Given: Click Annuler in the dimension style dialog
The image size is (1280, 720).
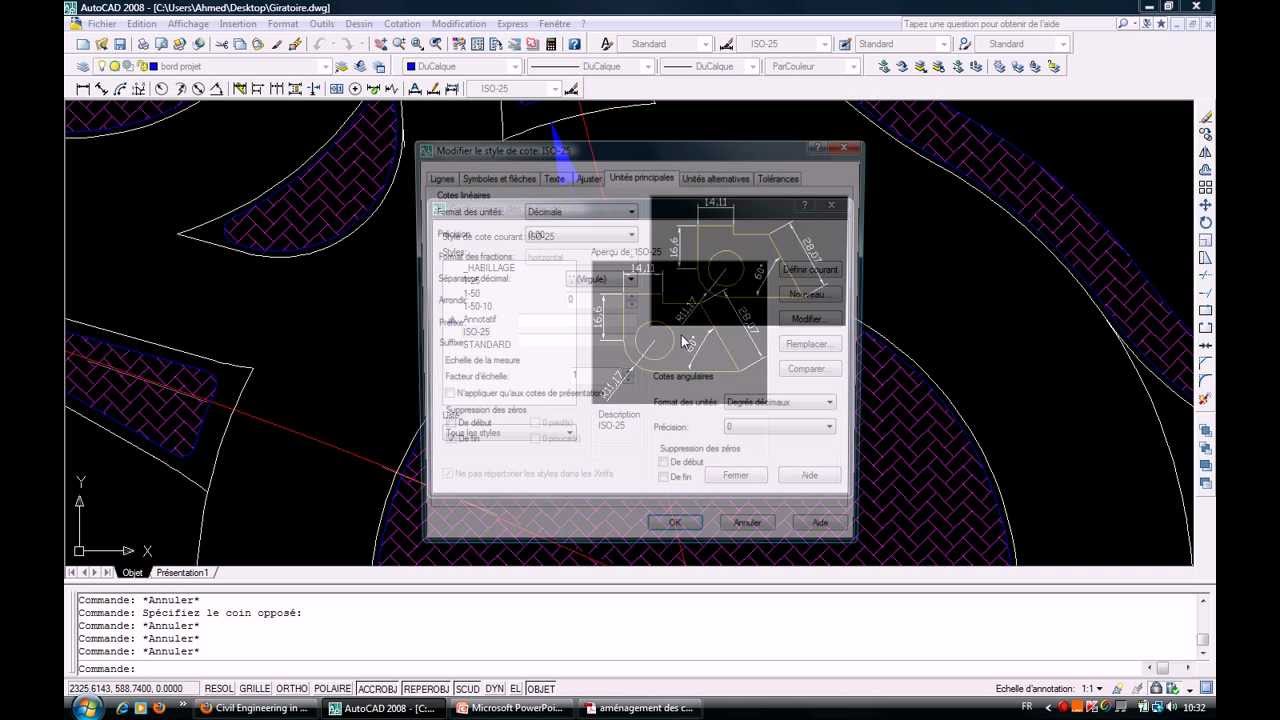Looking at the screenshot, I should 748,522.
